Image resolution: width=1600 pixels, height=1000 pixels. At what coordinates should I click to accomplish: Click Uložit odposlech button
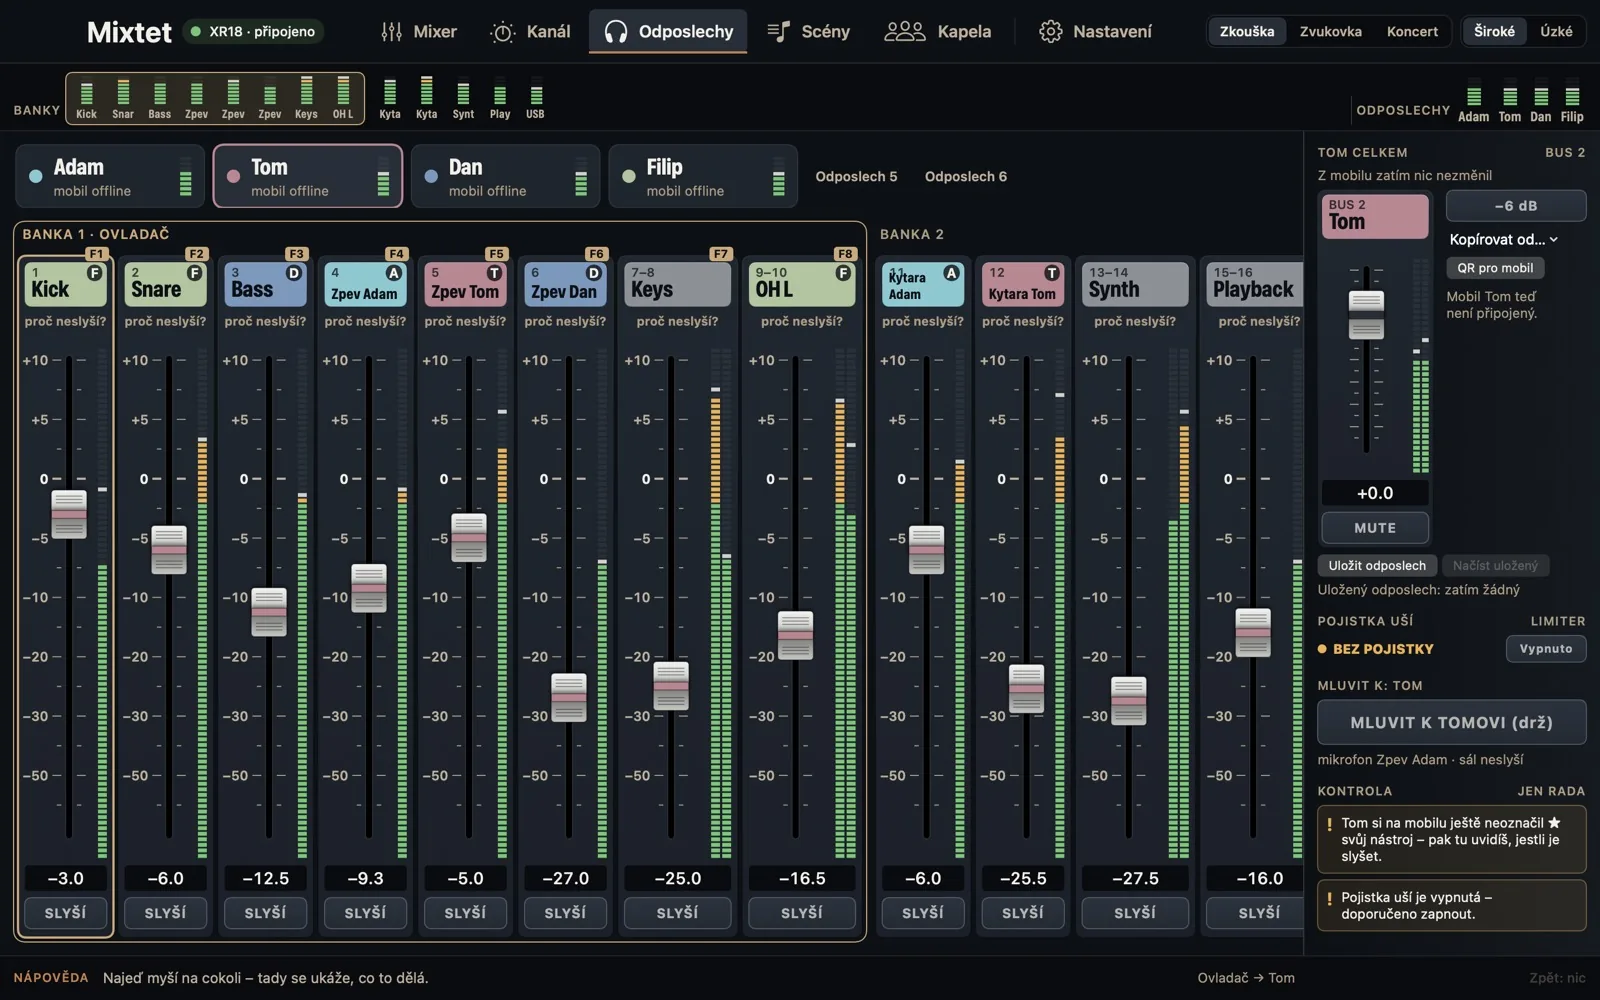click(x=1377, y=566)
